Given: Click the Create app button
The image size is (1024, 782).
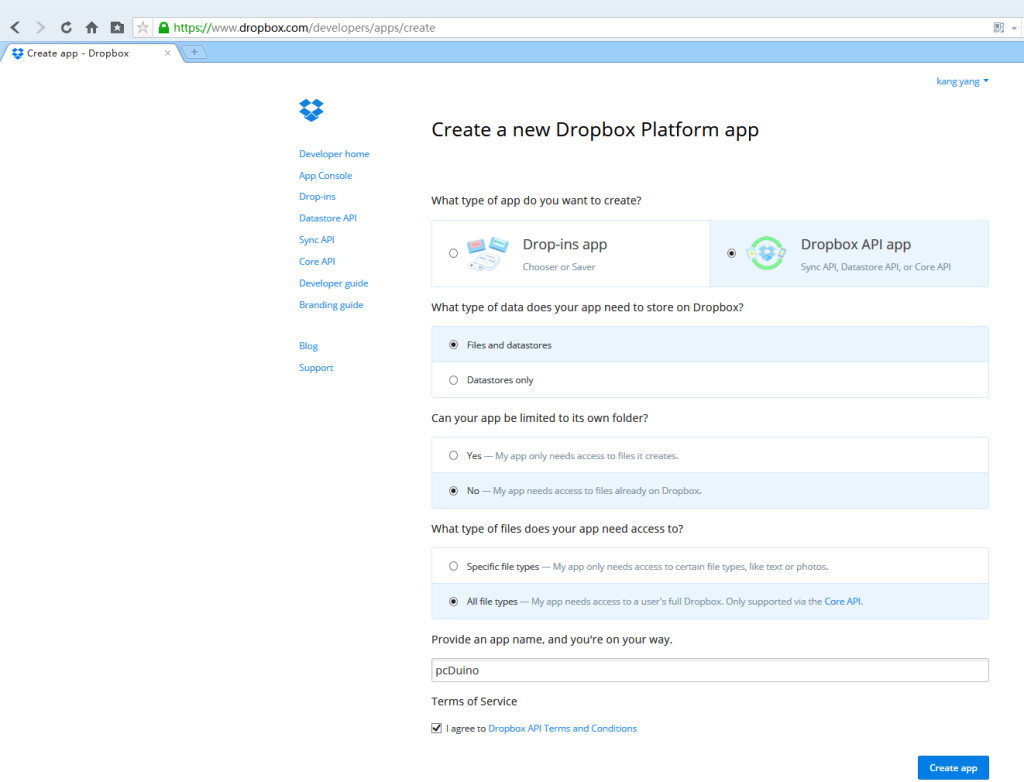Looking at the screenshot, I should tap(953, 768).
